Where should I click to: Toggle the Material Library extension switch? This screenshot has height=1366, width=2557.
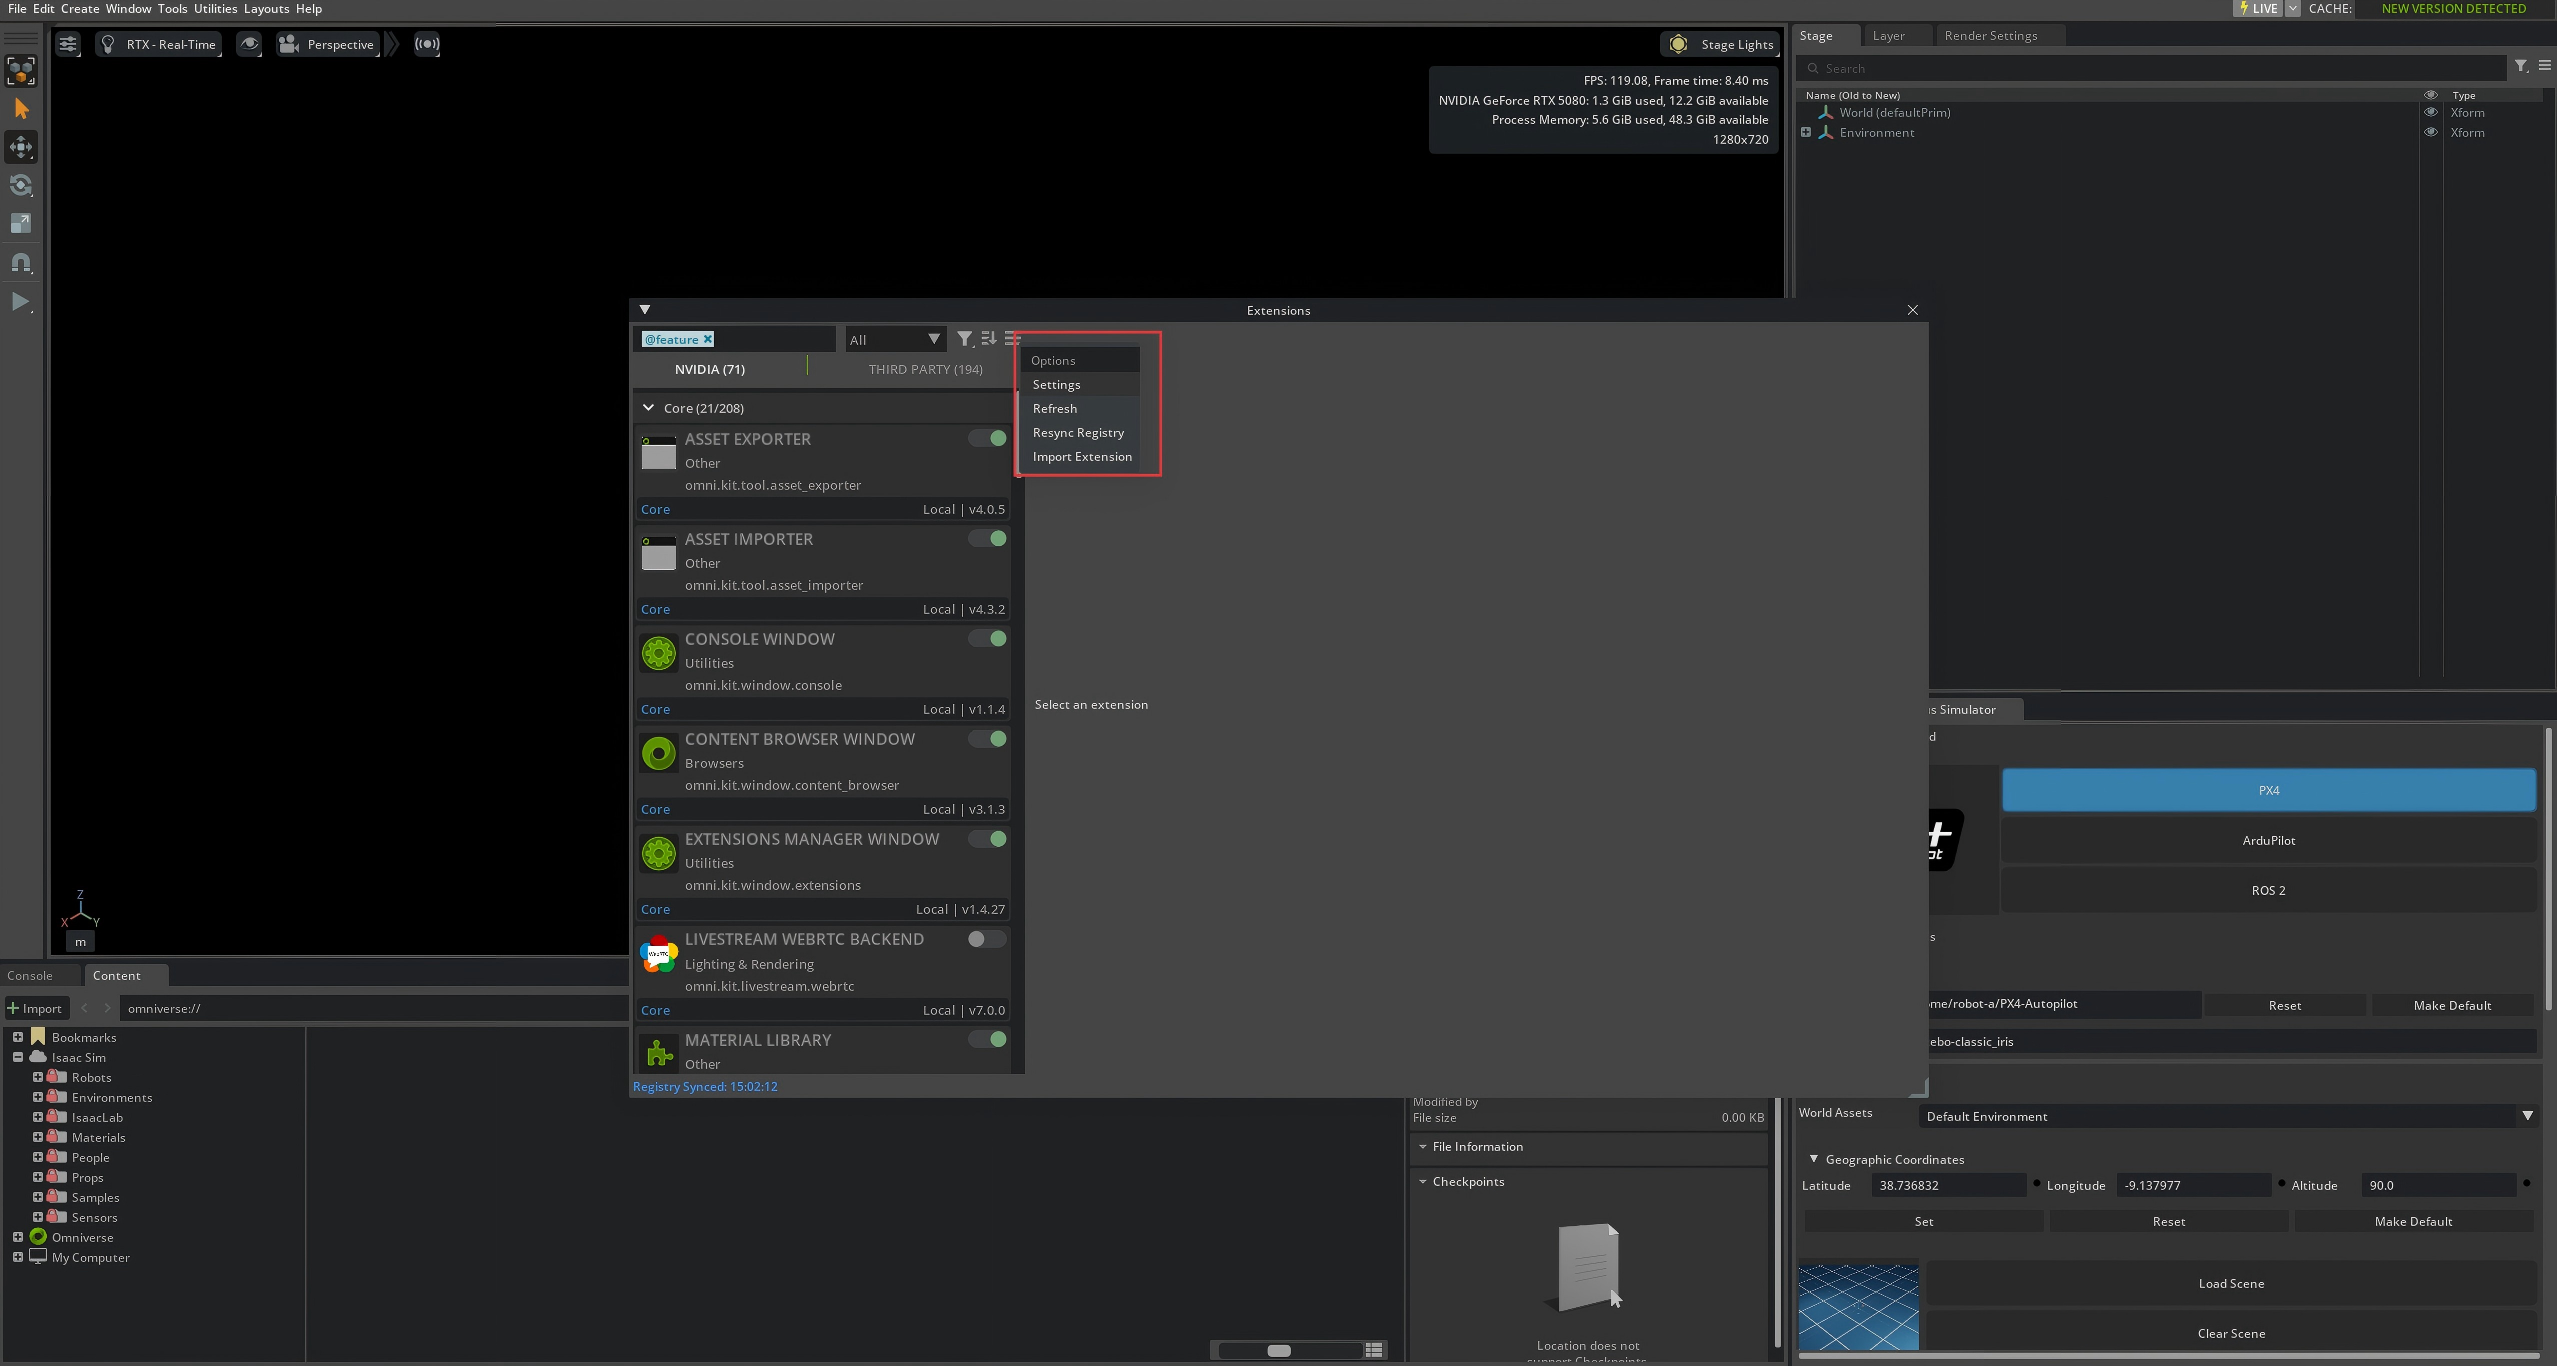click(x=987, y=1039)
